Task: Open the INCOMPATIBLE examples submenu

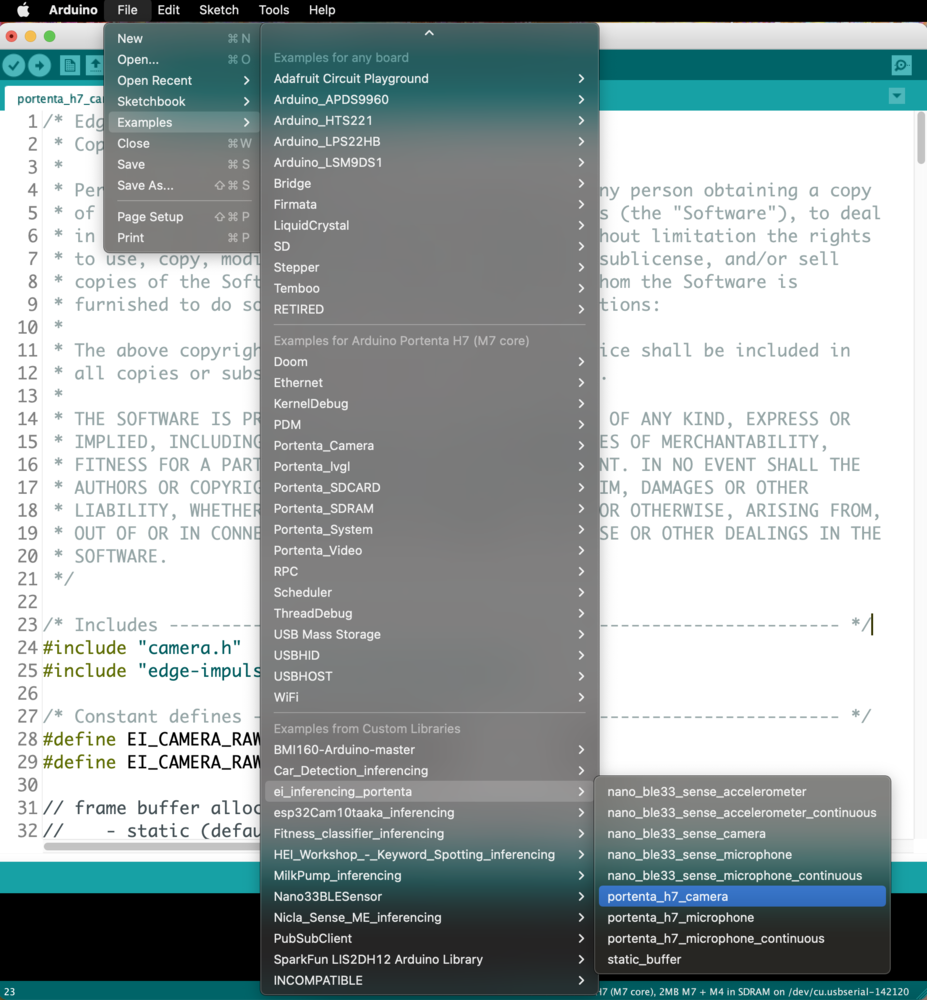Action: (x=429, y=980)
